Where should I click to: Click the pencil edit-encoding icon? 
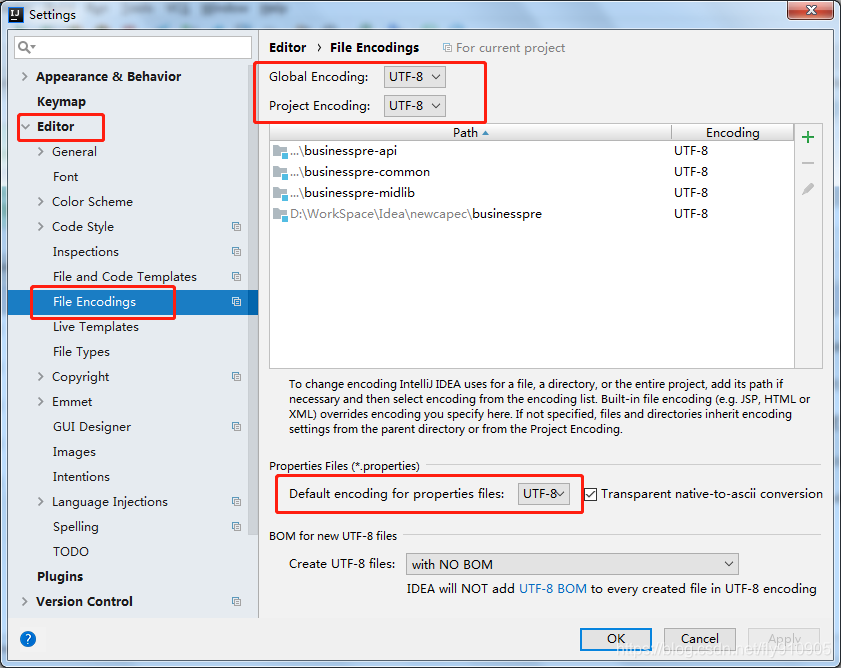[x=807, y=189]
